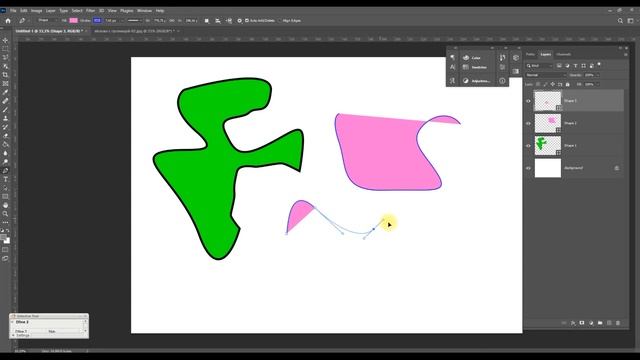Select the Blur tool
The image size is (640, 360).
pos(5,153)
